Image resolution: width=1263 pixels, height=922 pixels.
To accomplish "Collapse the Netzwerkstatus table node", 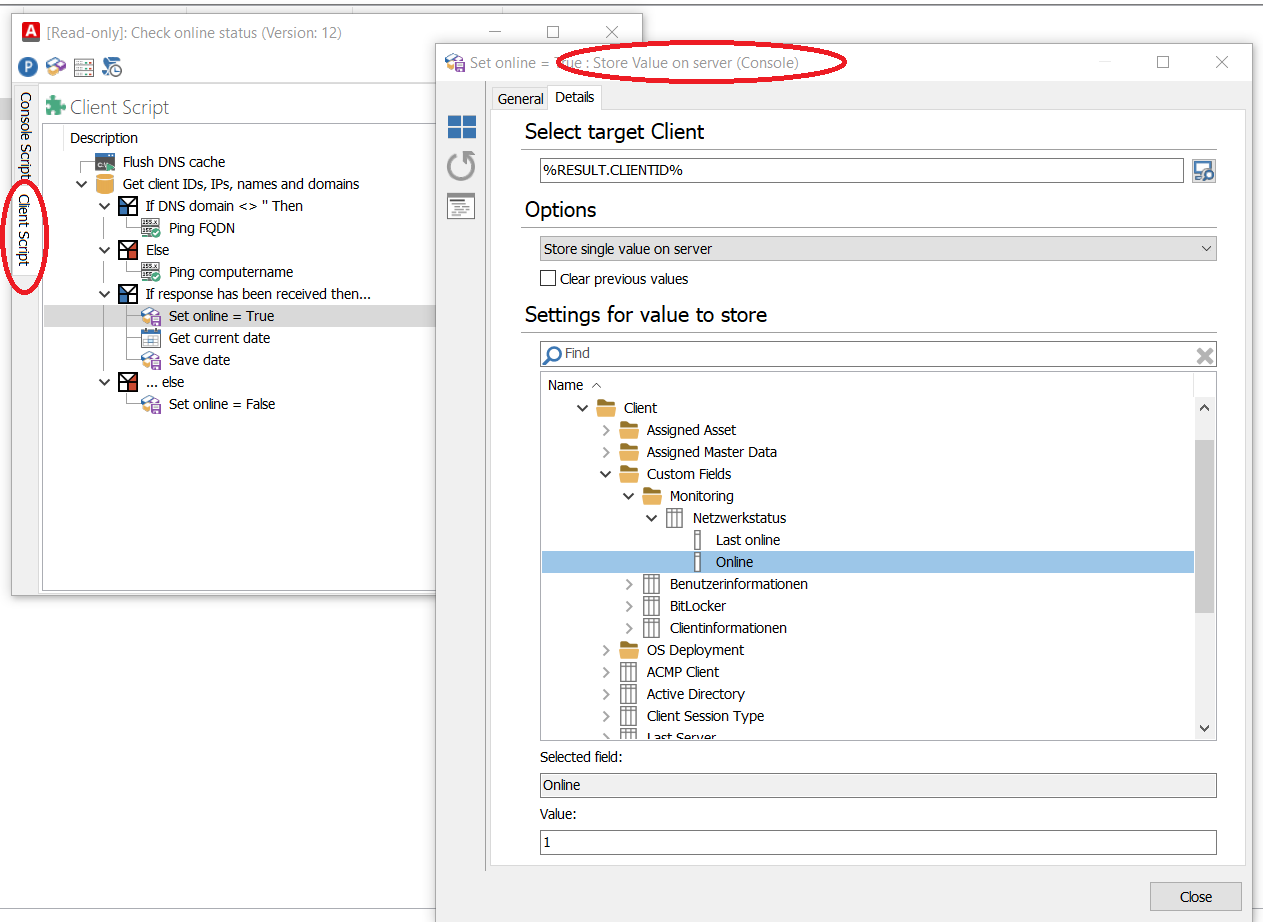I will 652,518.
